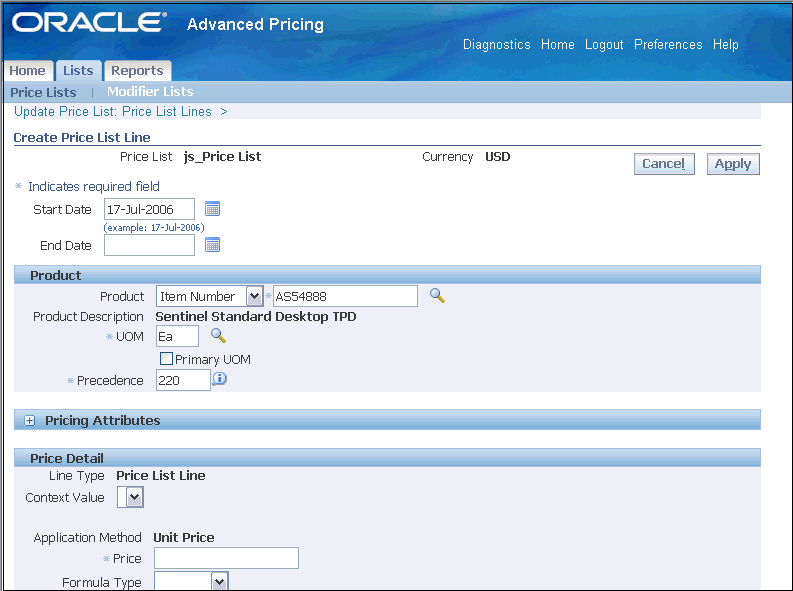Open the Price Lists subtab
The image size is (793, 591).
pyautogui.click(x=43, y=93)
